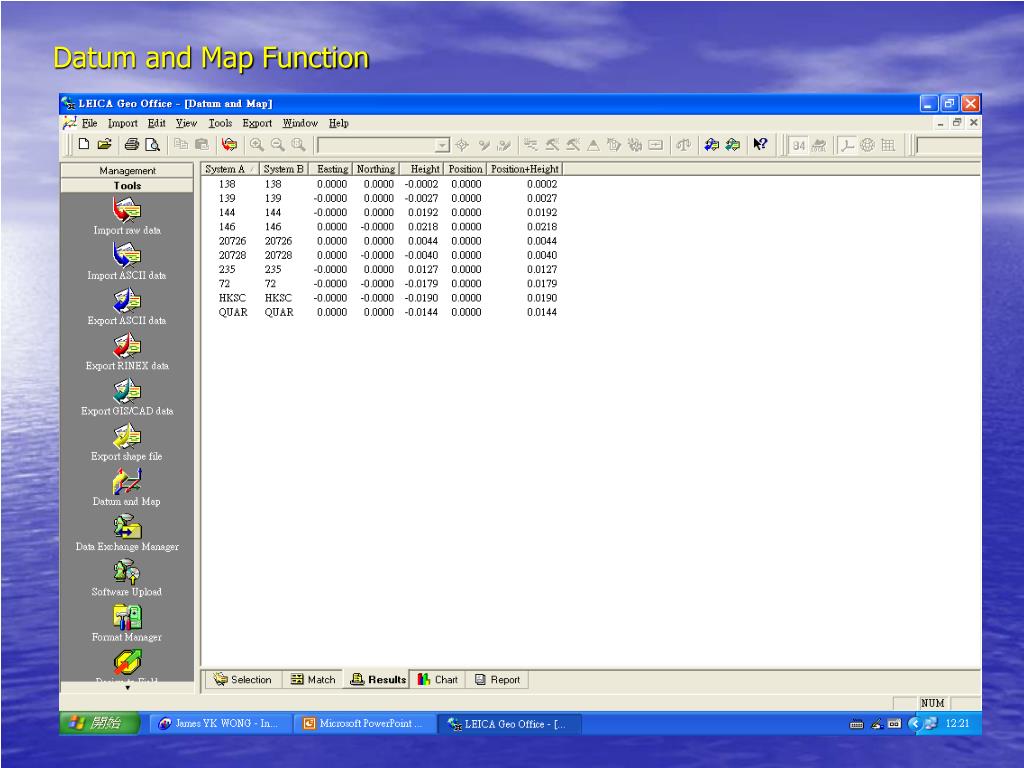This screenshot has height=768, width=1024.
Task: Click the Zoom In magnifier icon
Action: pyautogui.click(x=257, y=144)
